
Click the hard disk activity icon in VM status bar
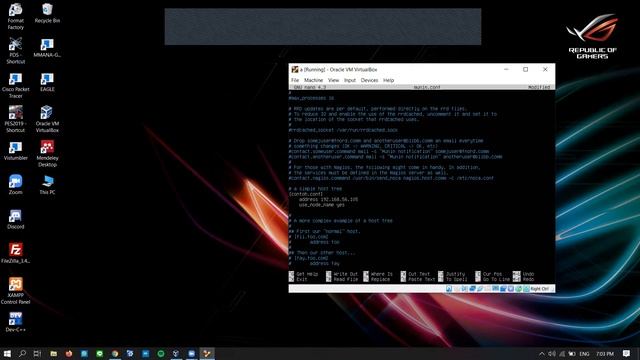(449, 289)
